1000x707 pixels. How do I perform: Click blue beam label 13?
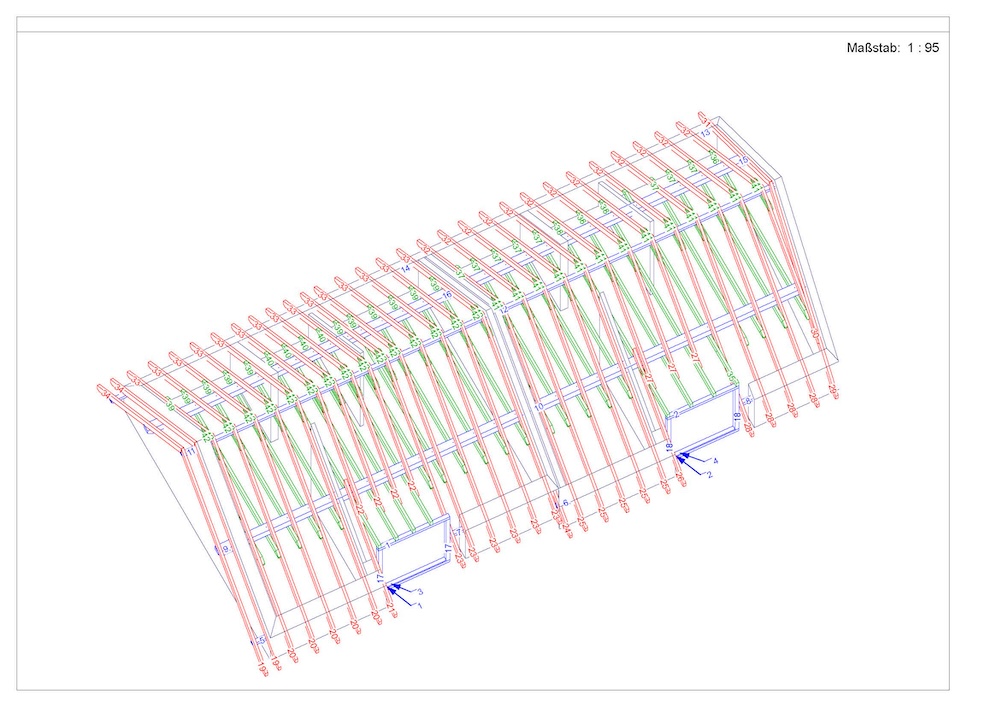click(705, 133)
